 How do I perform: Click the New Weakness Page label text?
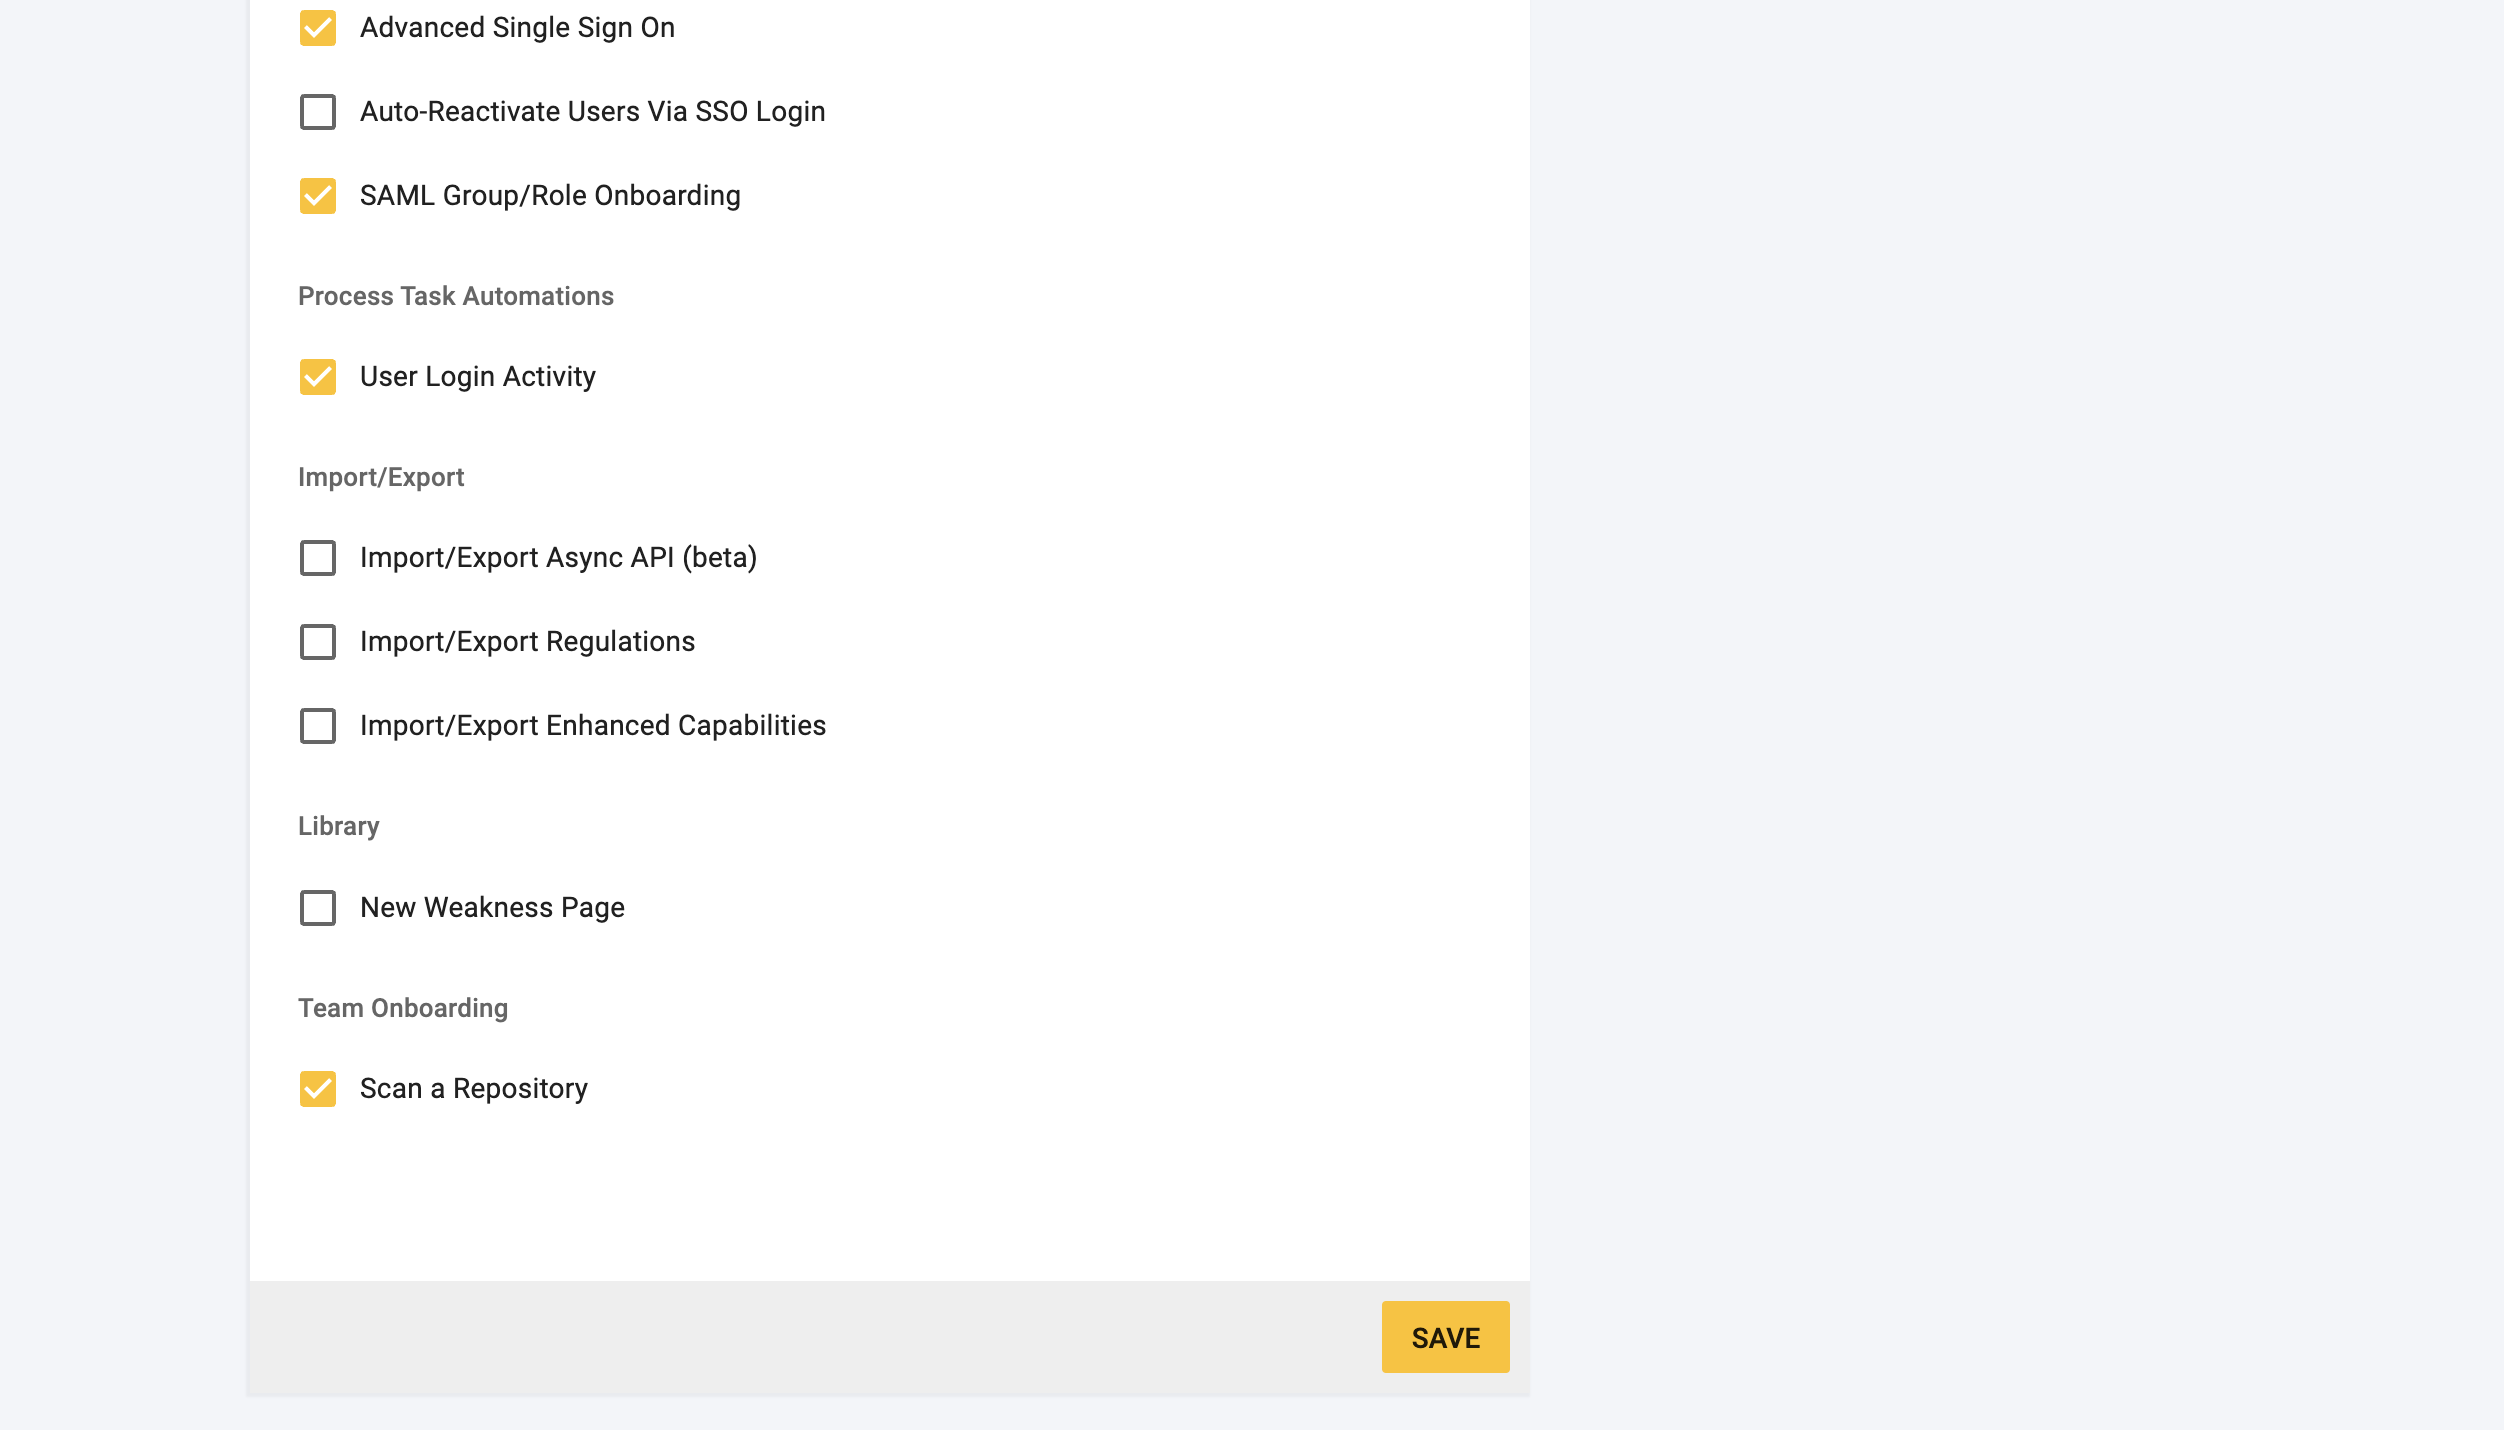click(x=492, y=907)
